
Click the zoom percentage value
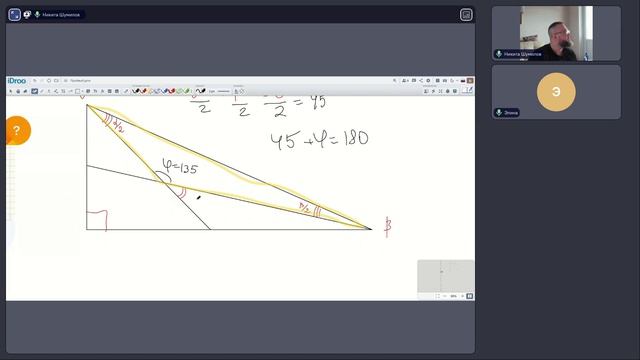(453, 296)
